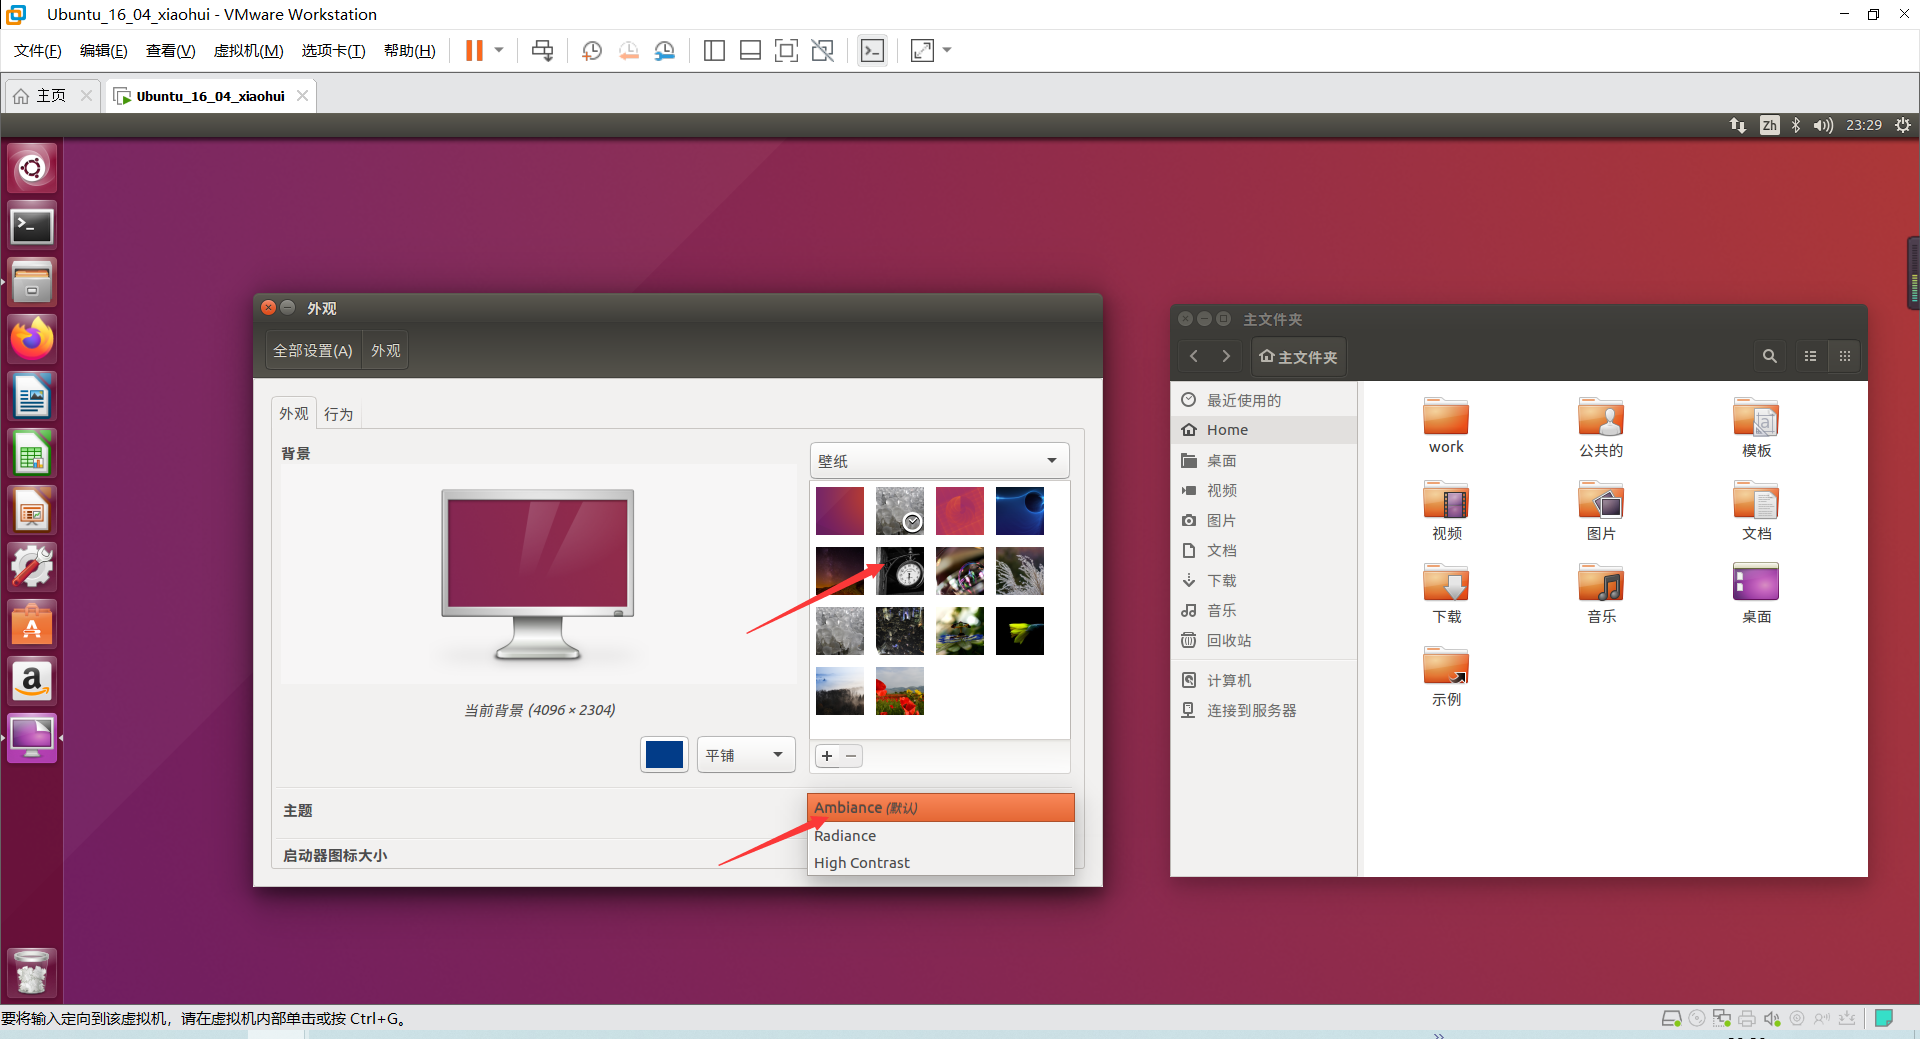Viewport: 1920px width, 1039px height.
Task: Toggle the Zh input method indicator
Action: point(1769,125)
